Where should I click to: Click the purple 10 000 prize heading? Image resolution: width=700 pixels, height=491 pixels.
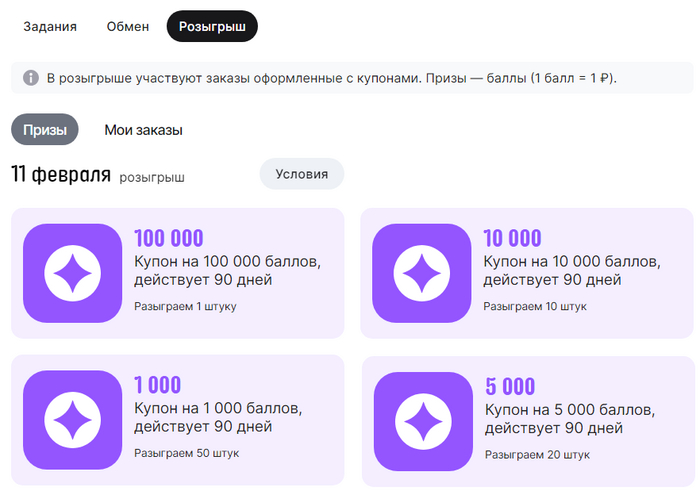[512, 238]
